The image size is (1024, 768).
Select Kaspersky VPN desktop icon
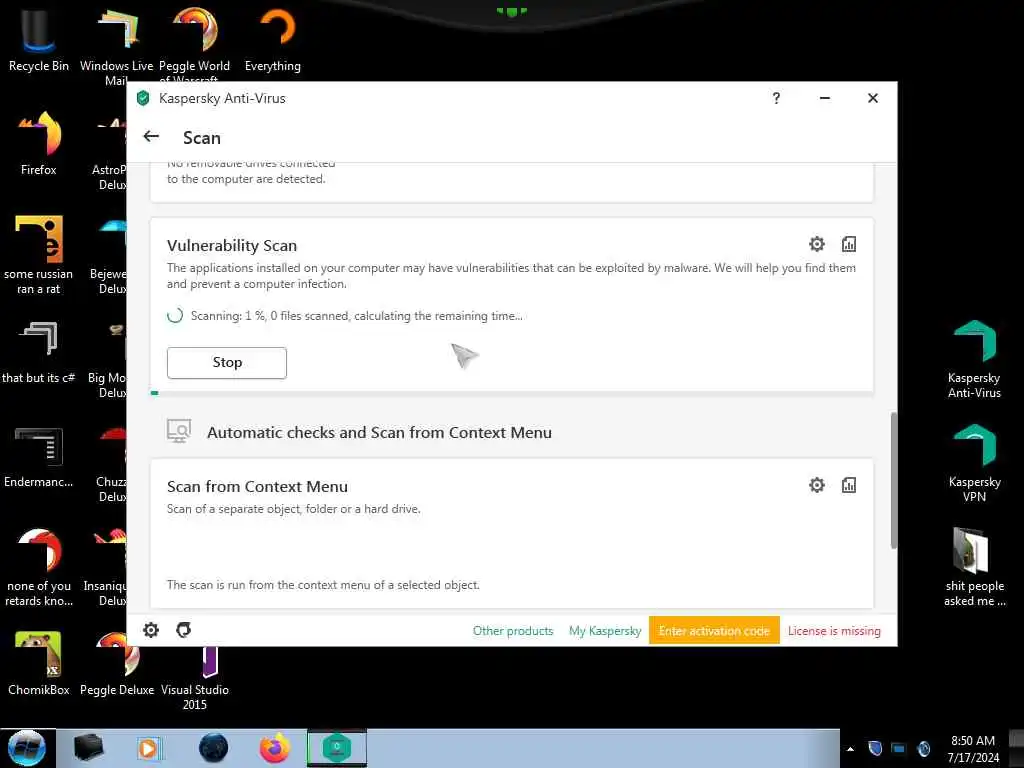[x=974, y=463]
